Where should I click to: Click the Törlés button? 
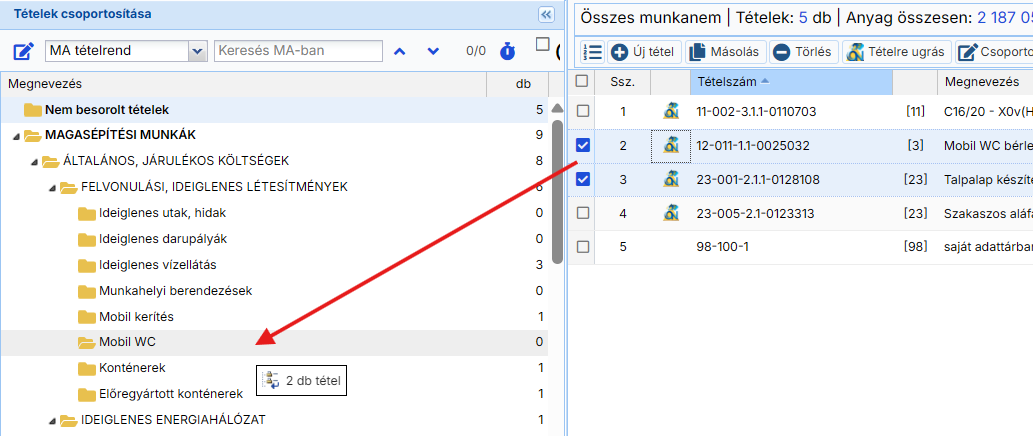point(802,52)
